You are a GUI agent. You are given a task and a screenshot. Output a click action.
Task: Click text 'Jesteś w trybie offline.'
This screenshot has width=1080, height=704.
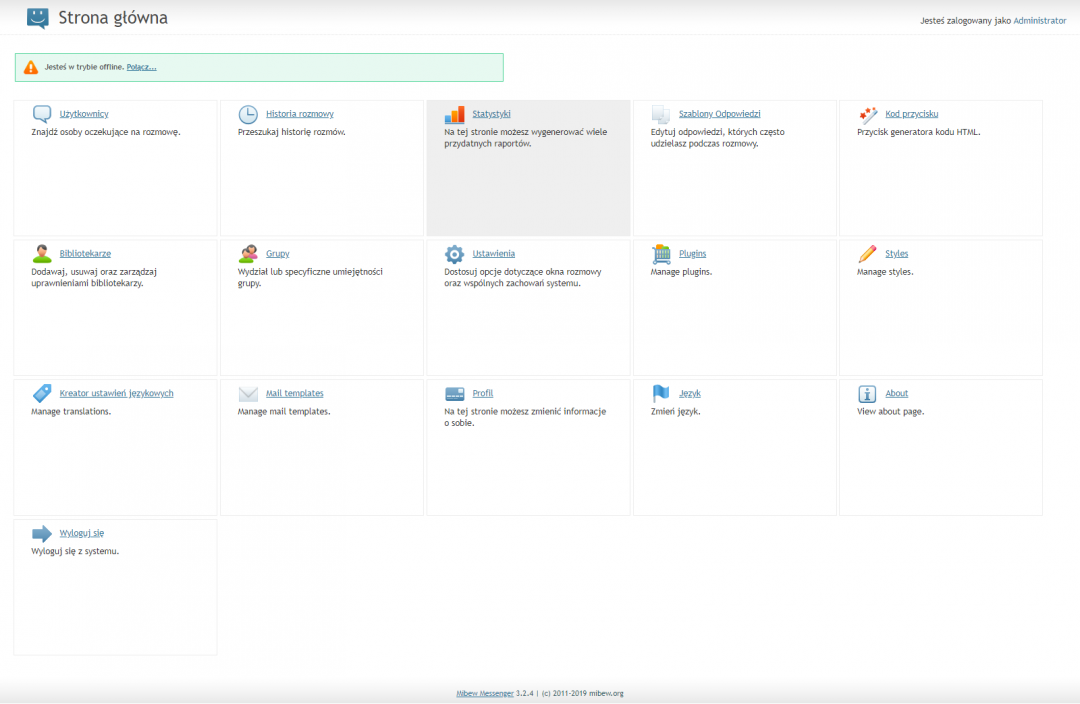(84, 67)
